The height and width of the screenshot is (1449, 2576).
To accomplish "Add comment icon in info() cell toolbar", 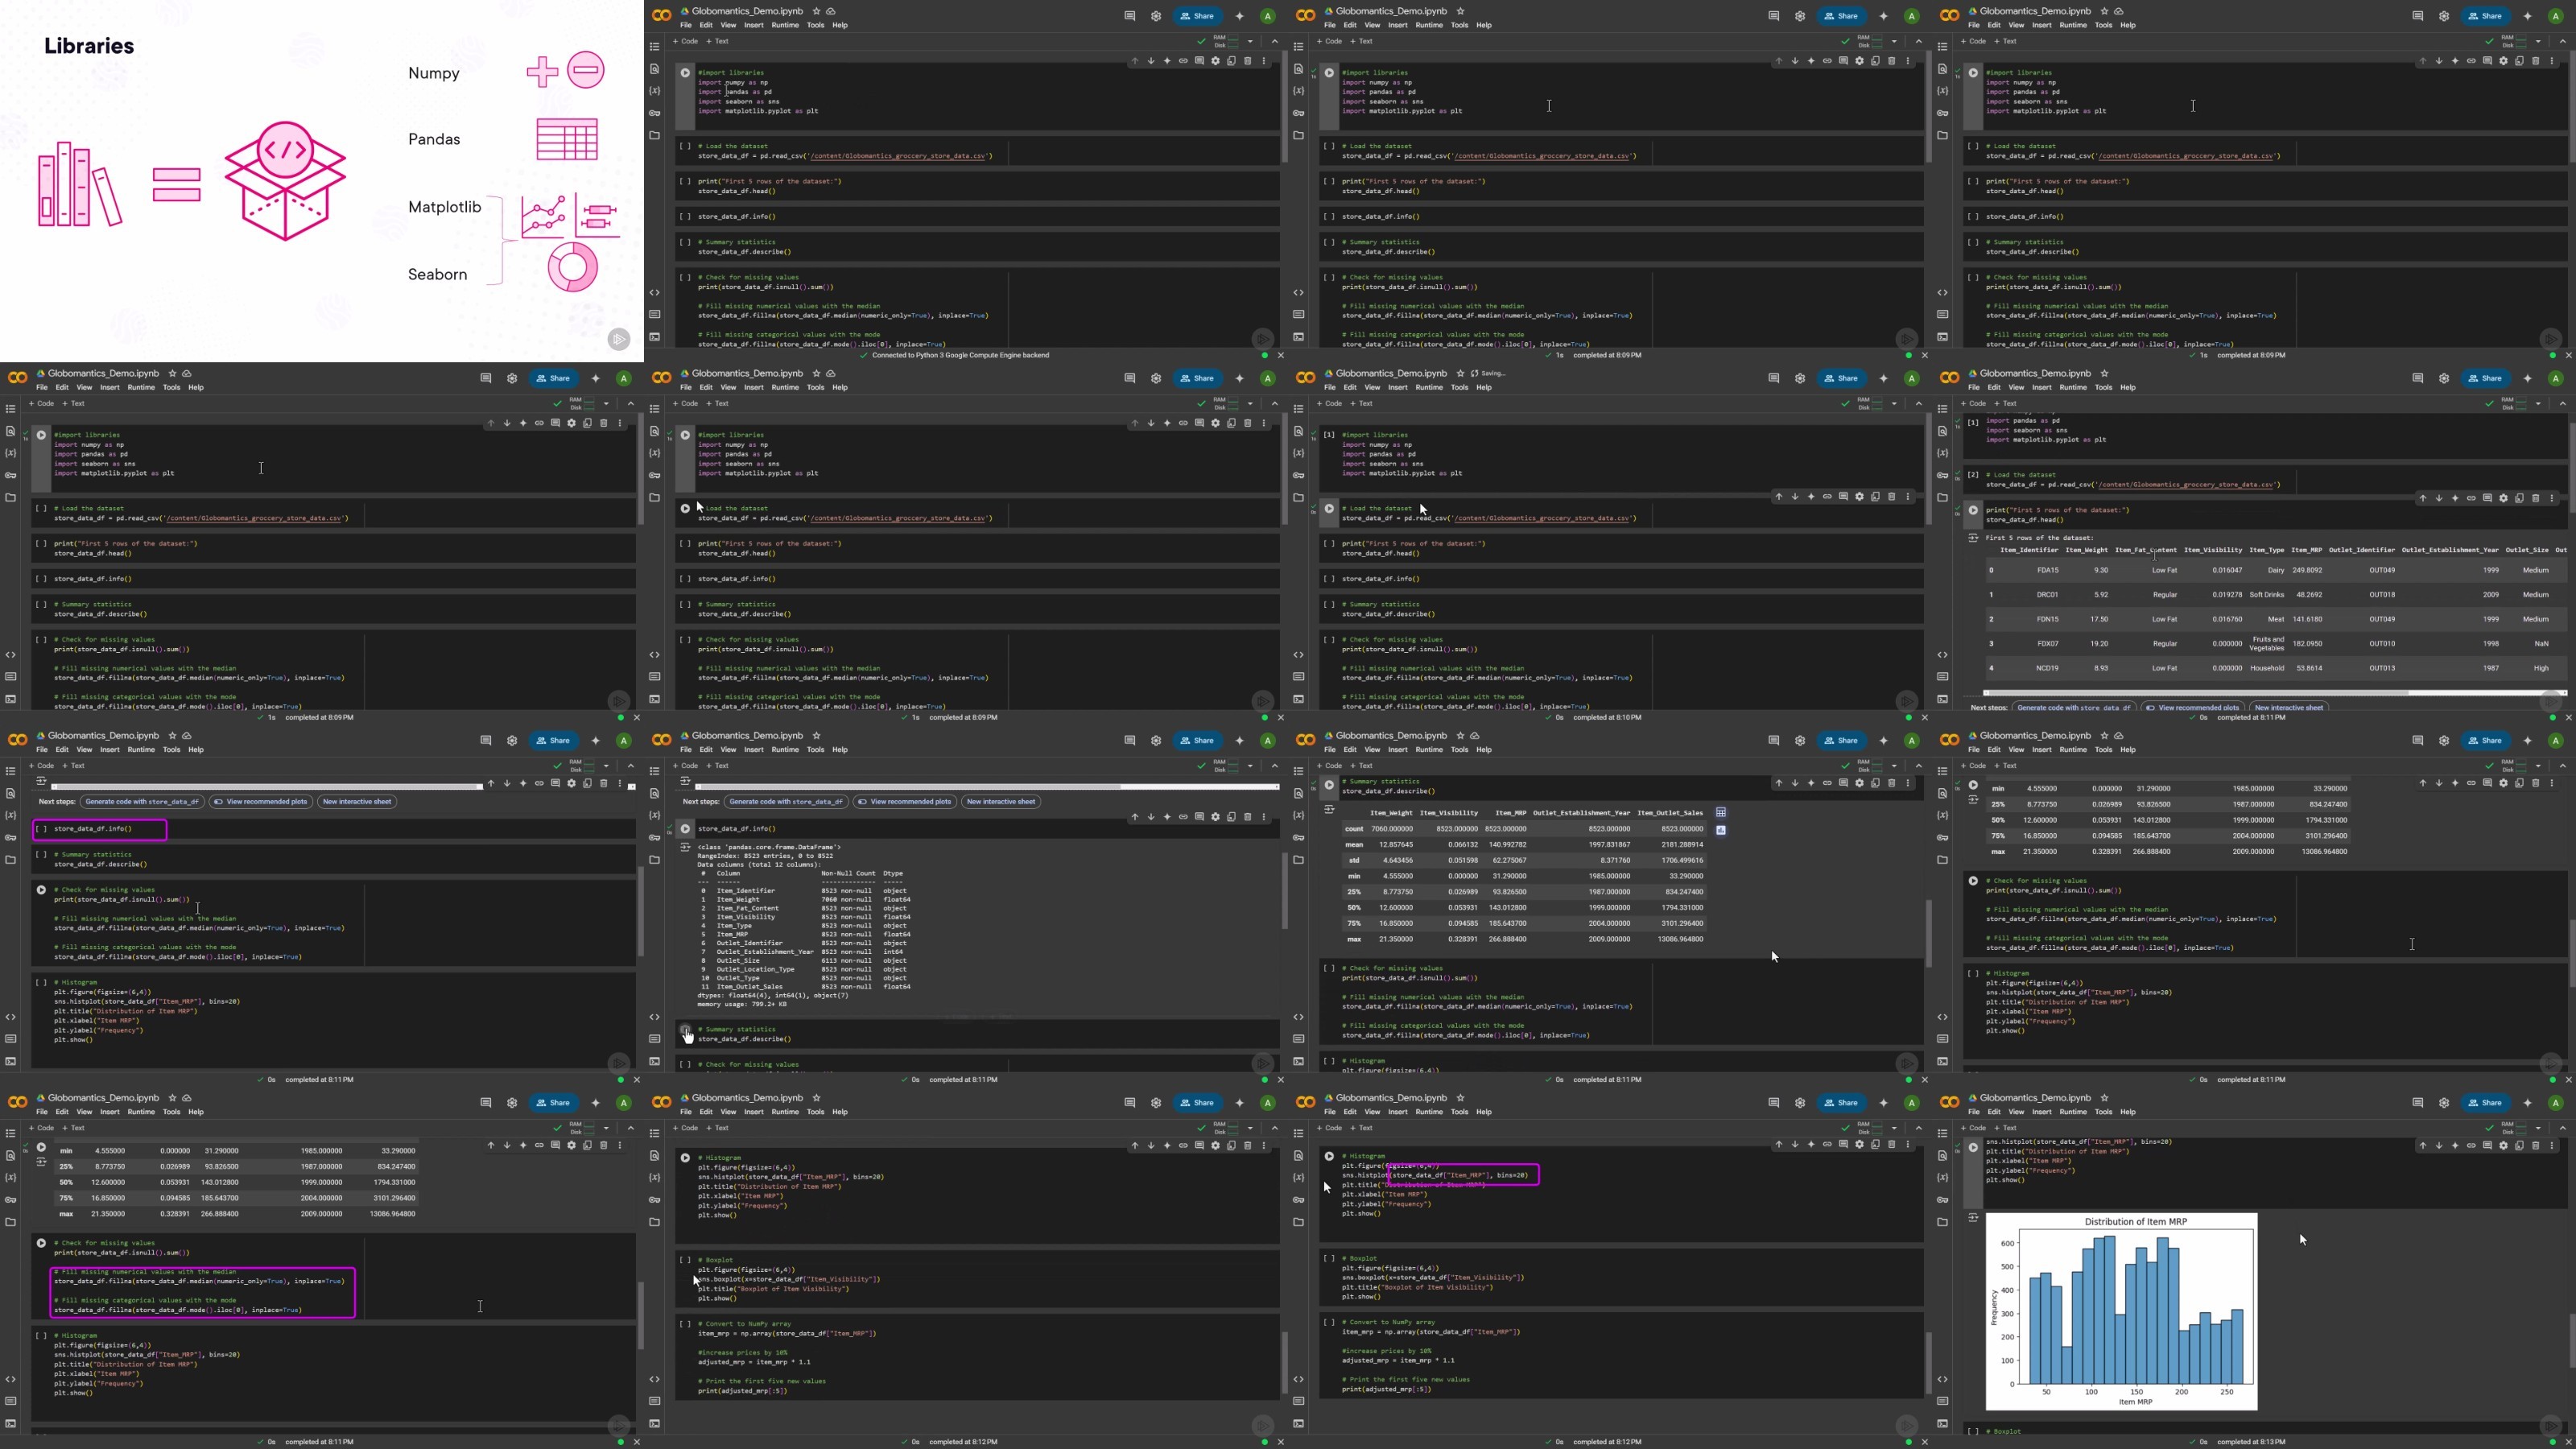I will coord(1199,817).
